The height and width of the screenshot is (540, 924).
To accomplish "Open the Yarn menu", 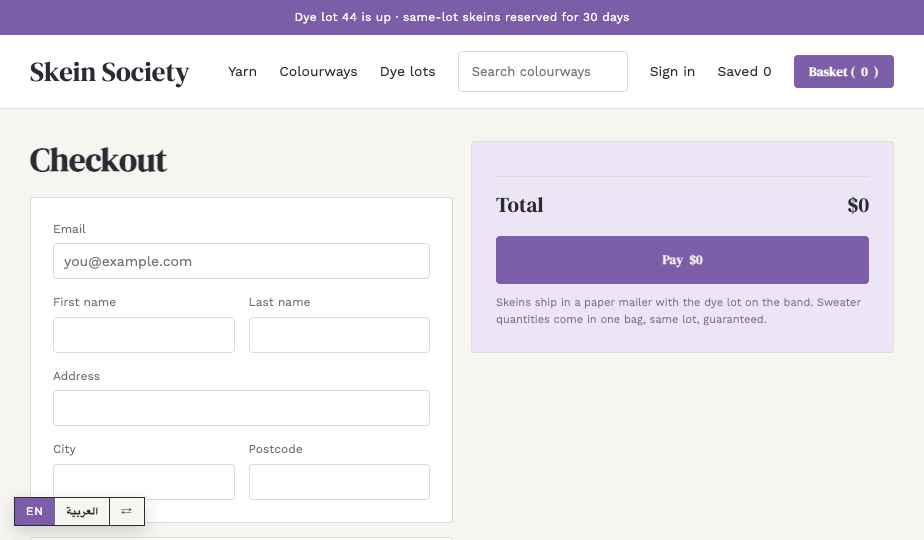I will pyautogui.click(x=242, y=71).
